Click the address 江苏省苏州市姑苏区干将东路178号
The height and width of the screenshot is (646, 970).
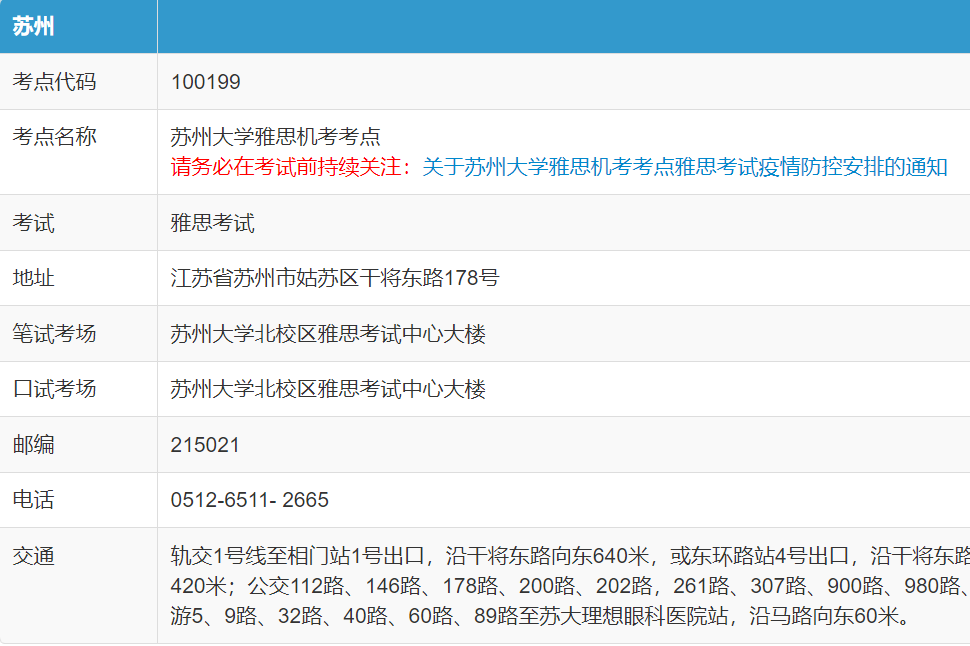click(335, 278)
